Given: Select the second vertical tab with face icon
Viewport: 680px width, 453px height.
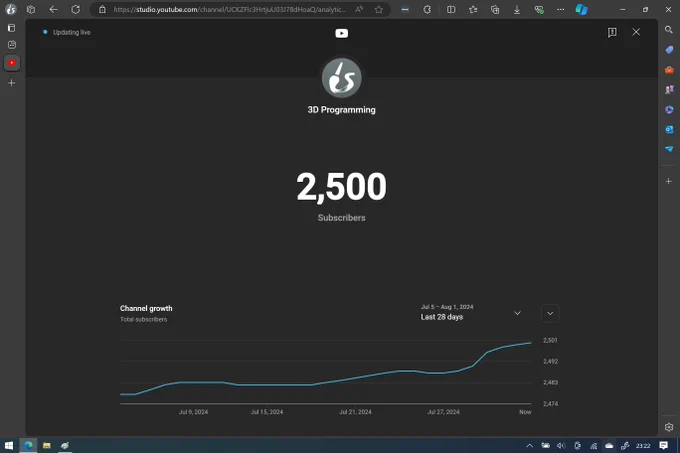Looking at the screenshot, I should coord(12,45).
